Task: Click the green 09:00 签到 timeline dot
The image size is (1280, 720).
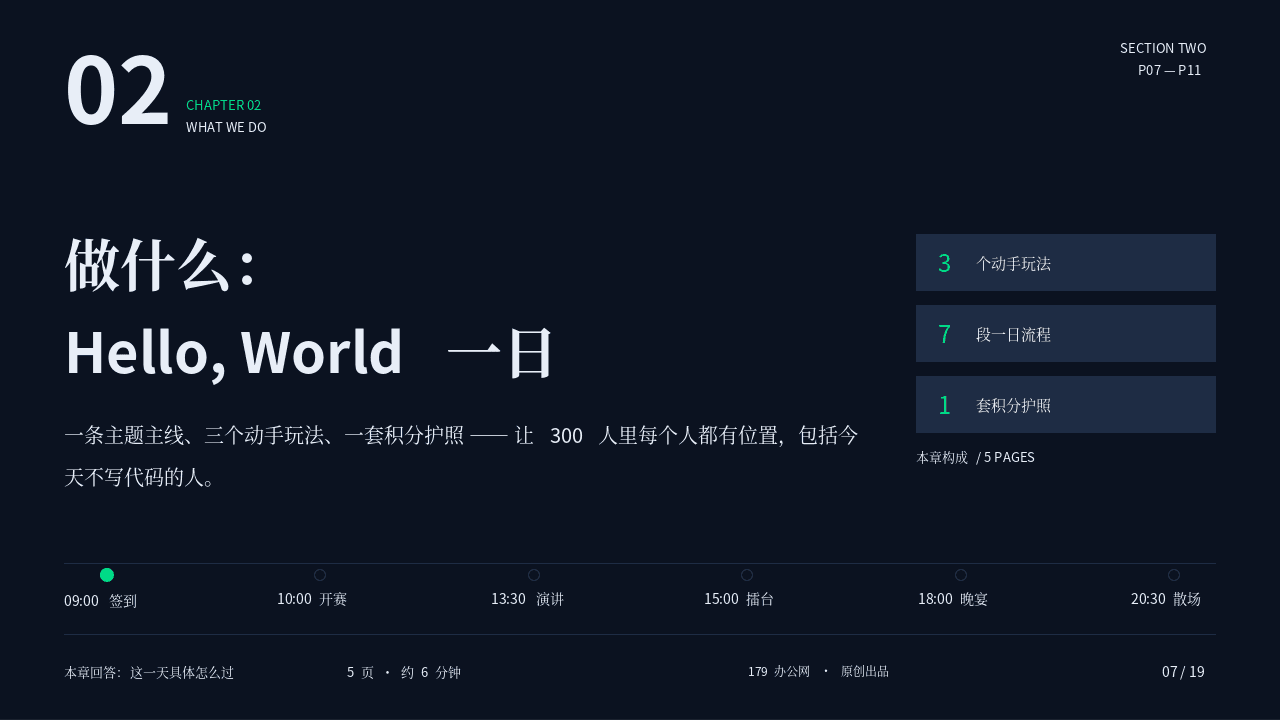Action: tap(107, 575)
